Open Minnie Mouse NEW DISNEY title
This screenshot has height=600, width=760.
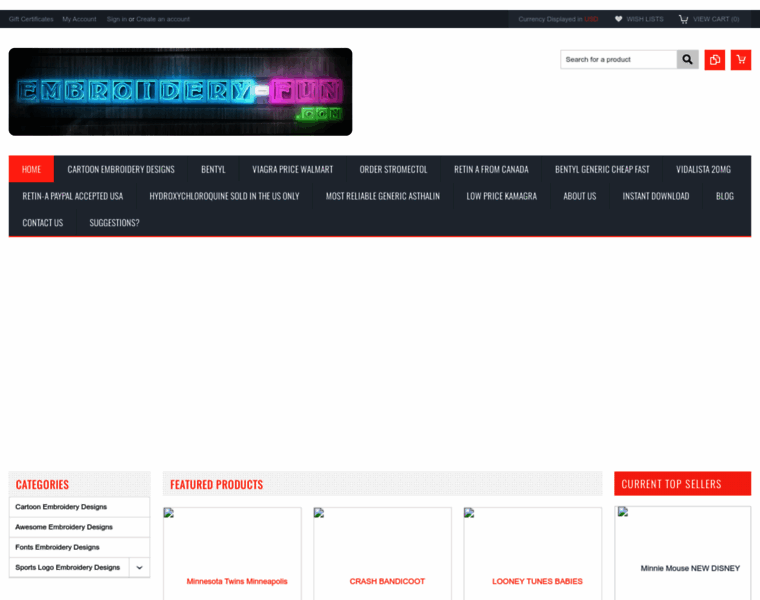pos(690,568)
